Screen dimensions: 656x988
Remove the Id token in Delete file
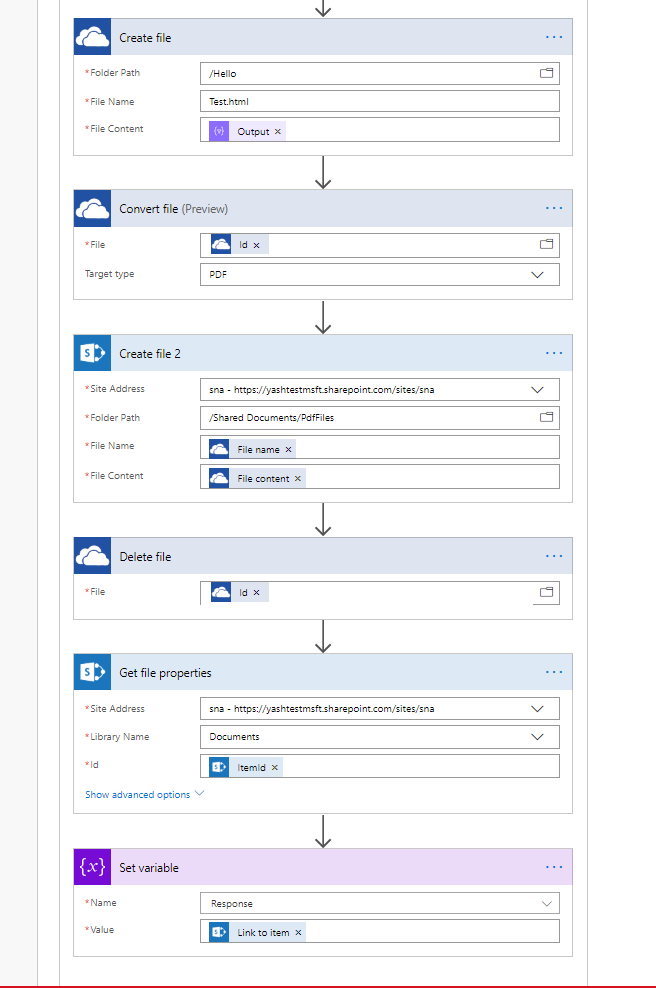(x=256, y=592)
